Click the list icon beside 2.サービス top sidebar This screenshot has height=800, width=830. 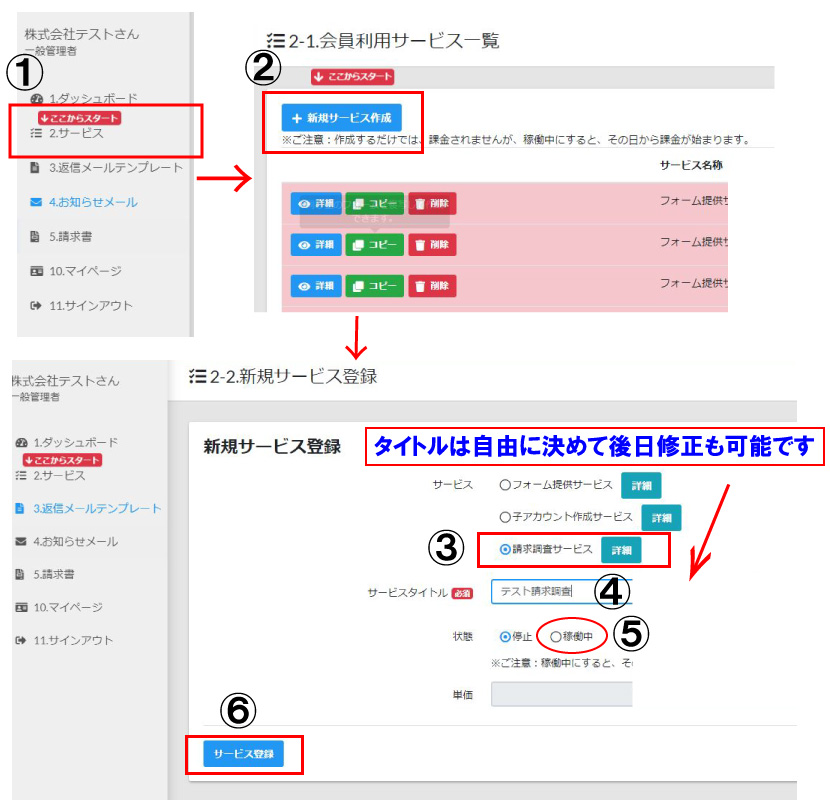[x=36, y=133]
